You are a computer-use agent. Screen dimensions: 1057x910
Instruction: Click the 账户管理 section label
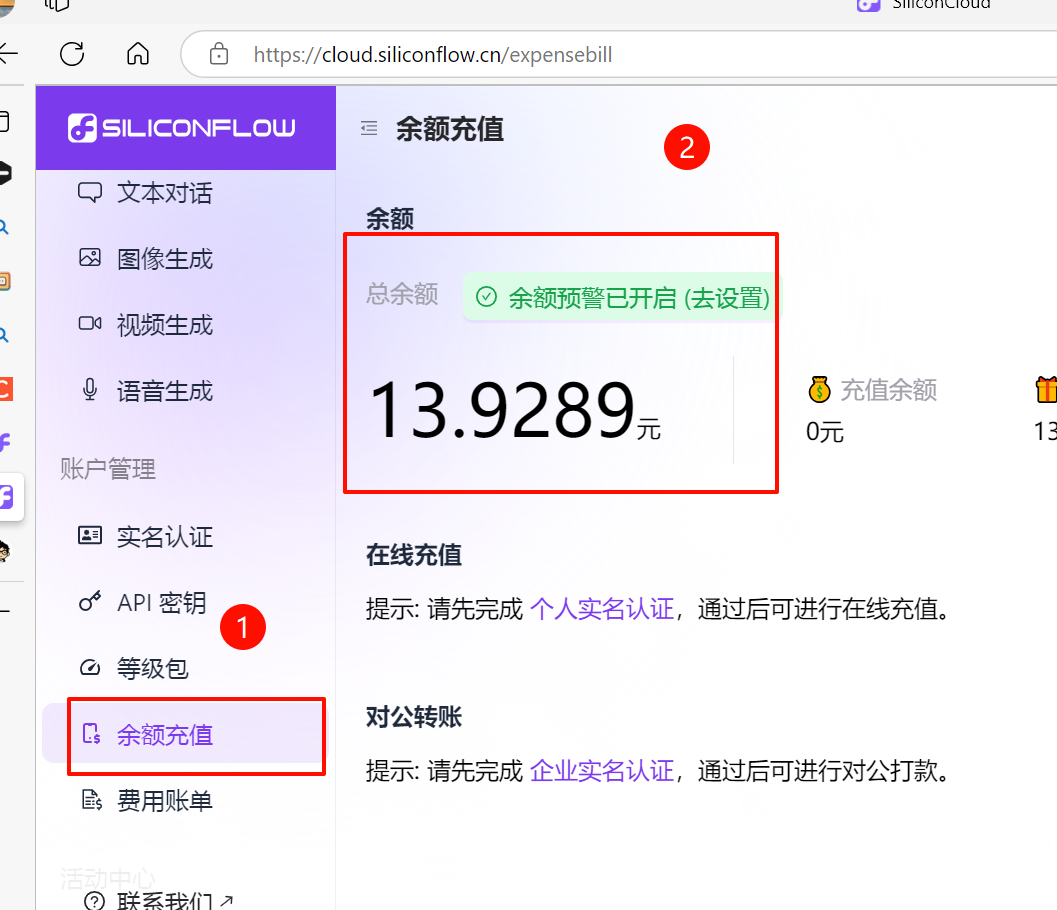(108, 469)
